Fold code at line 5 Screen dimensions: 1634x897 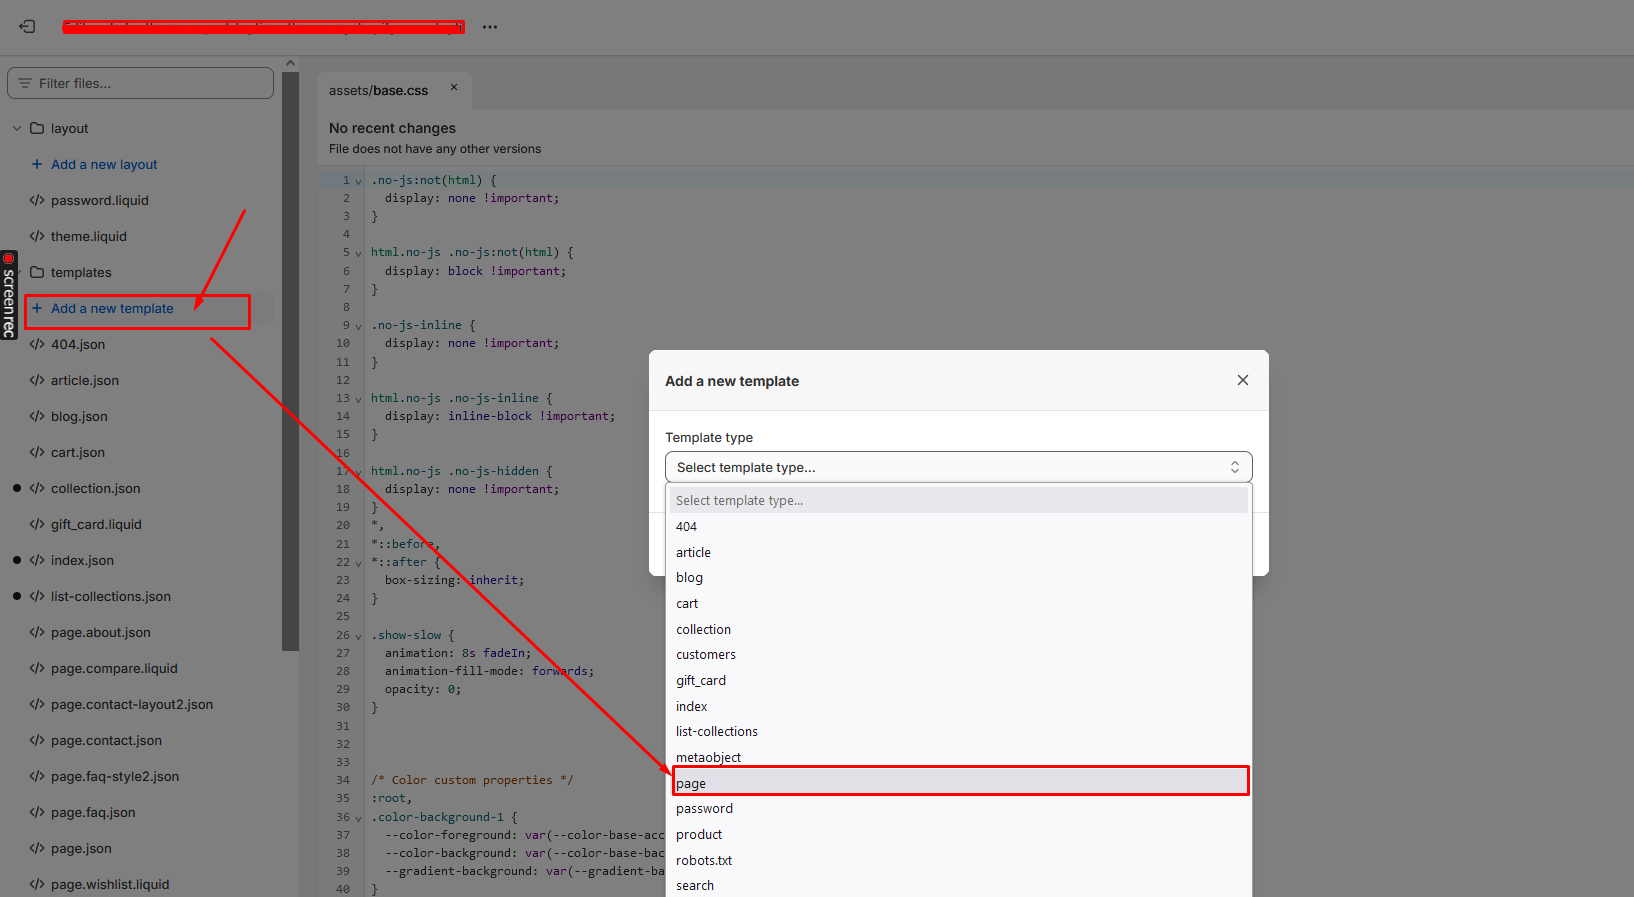click(x=358, y=253)
